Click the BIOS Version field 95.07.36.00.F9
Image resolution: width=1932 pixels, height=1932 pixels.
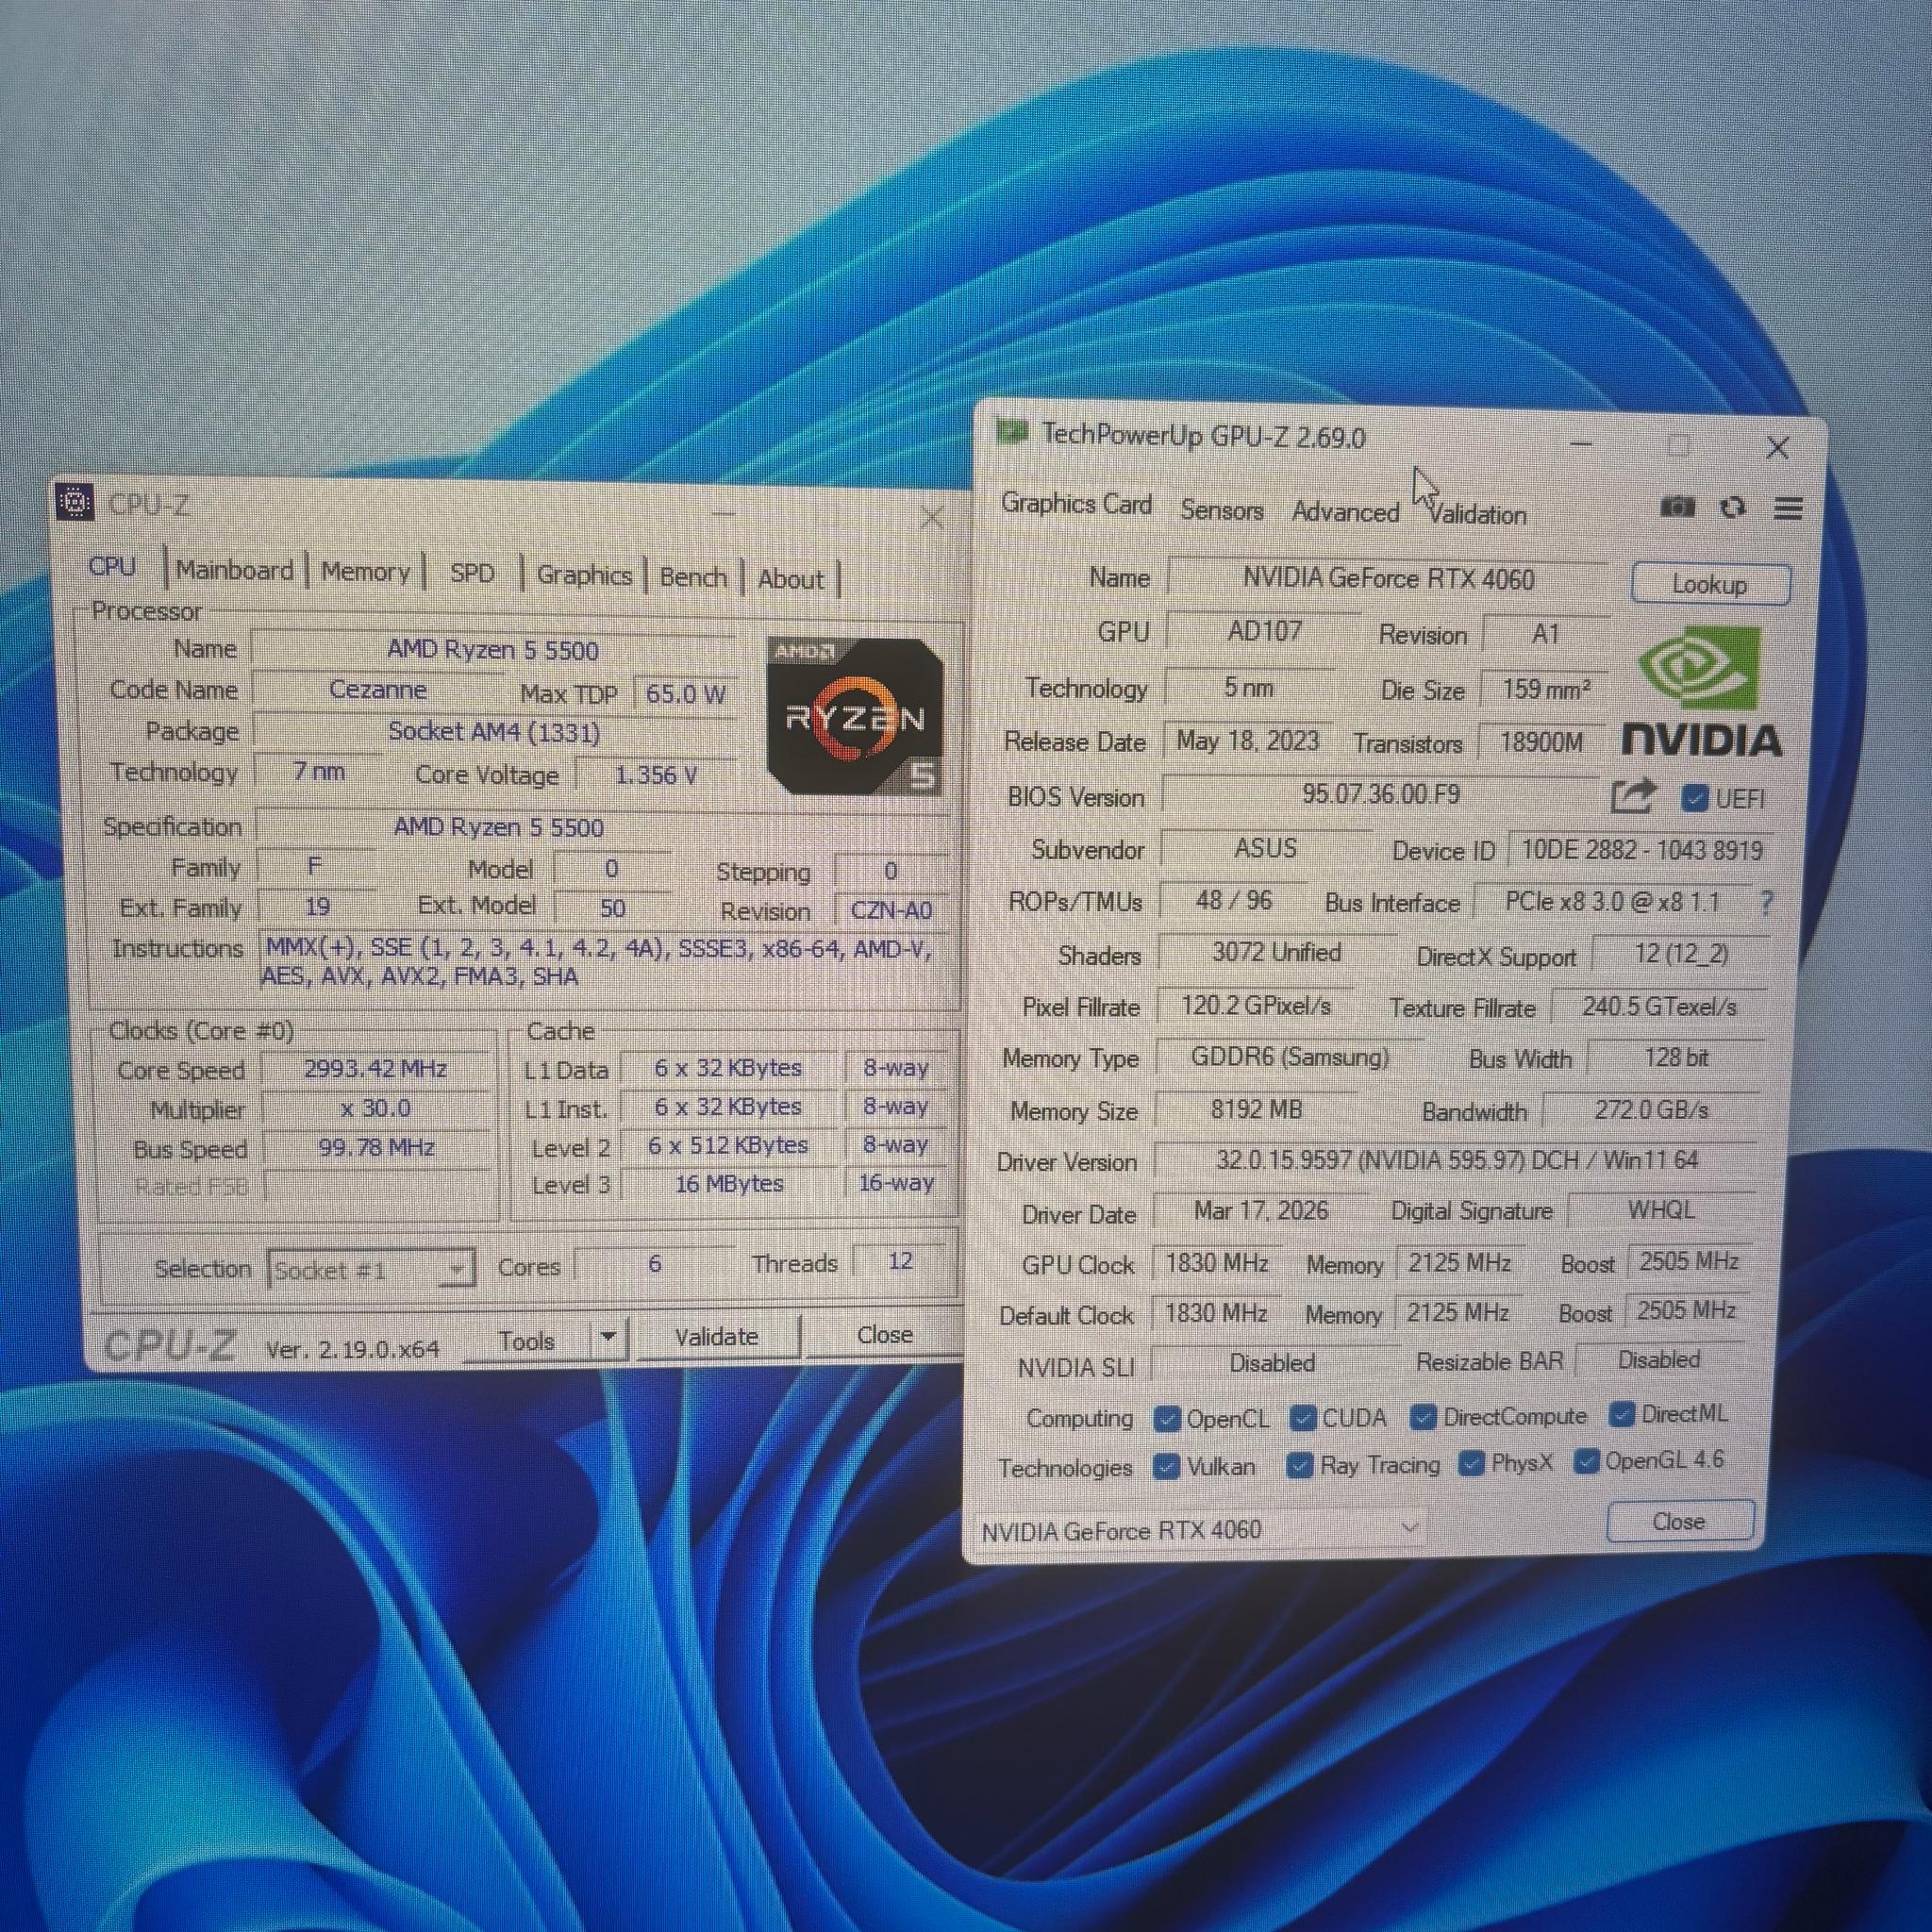(x=1380, y=794)
